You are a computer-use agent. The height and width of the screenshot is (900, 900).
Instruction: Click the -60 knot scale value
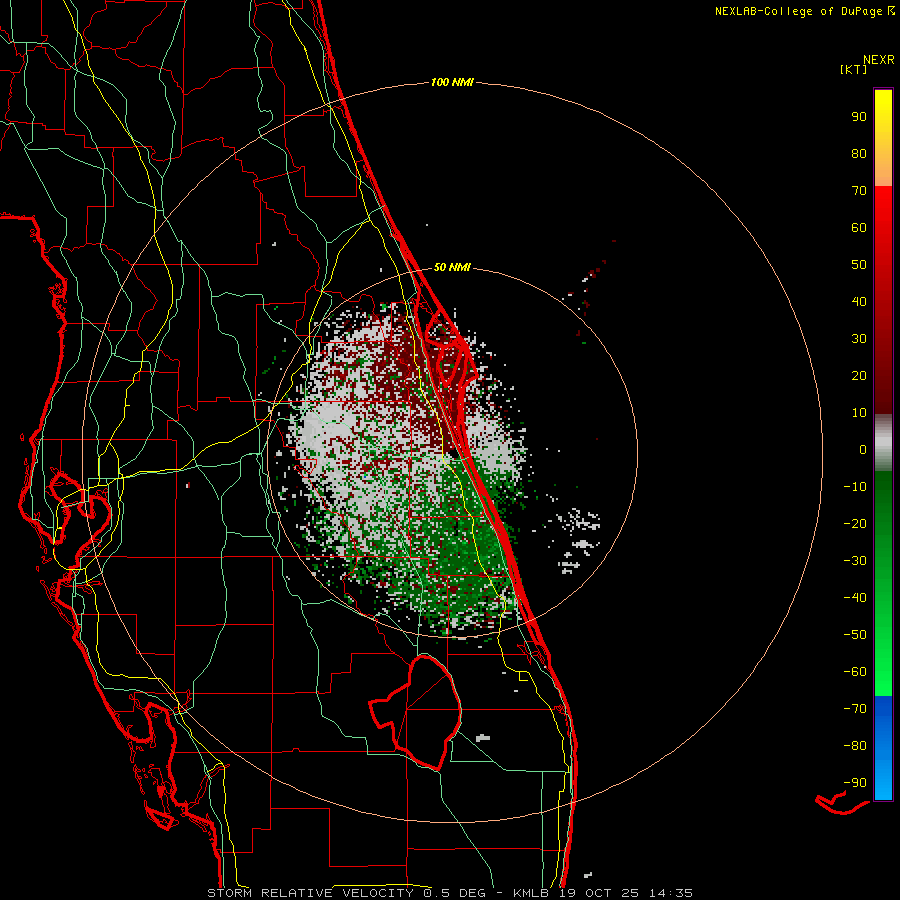point(855,672)
